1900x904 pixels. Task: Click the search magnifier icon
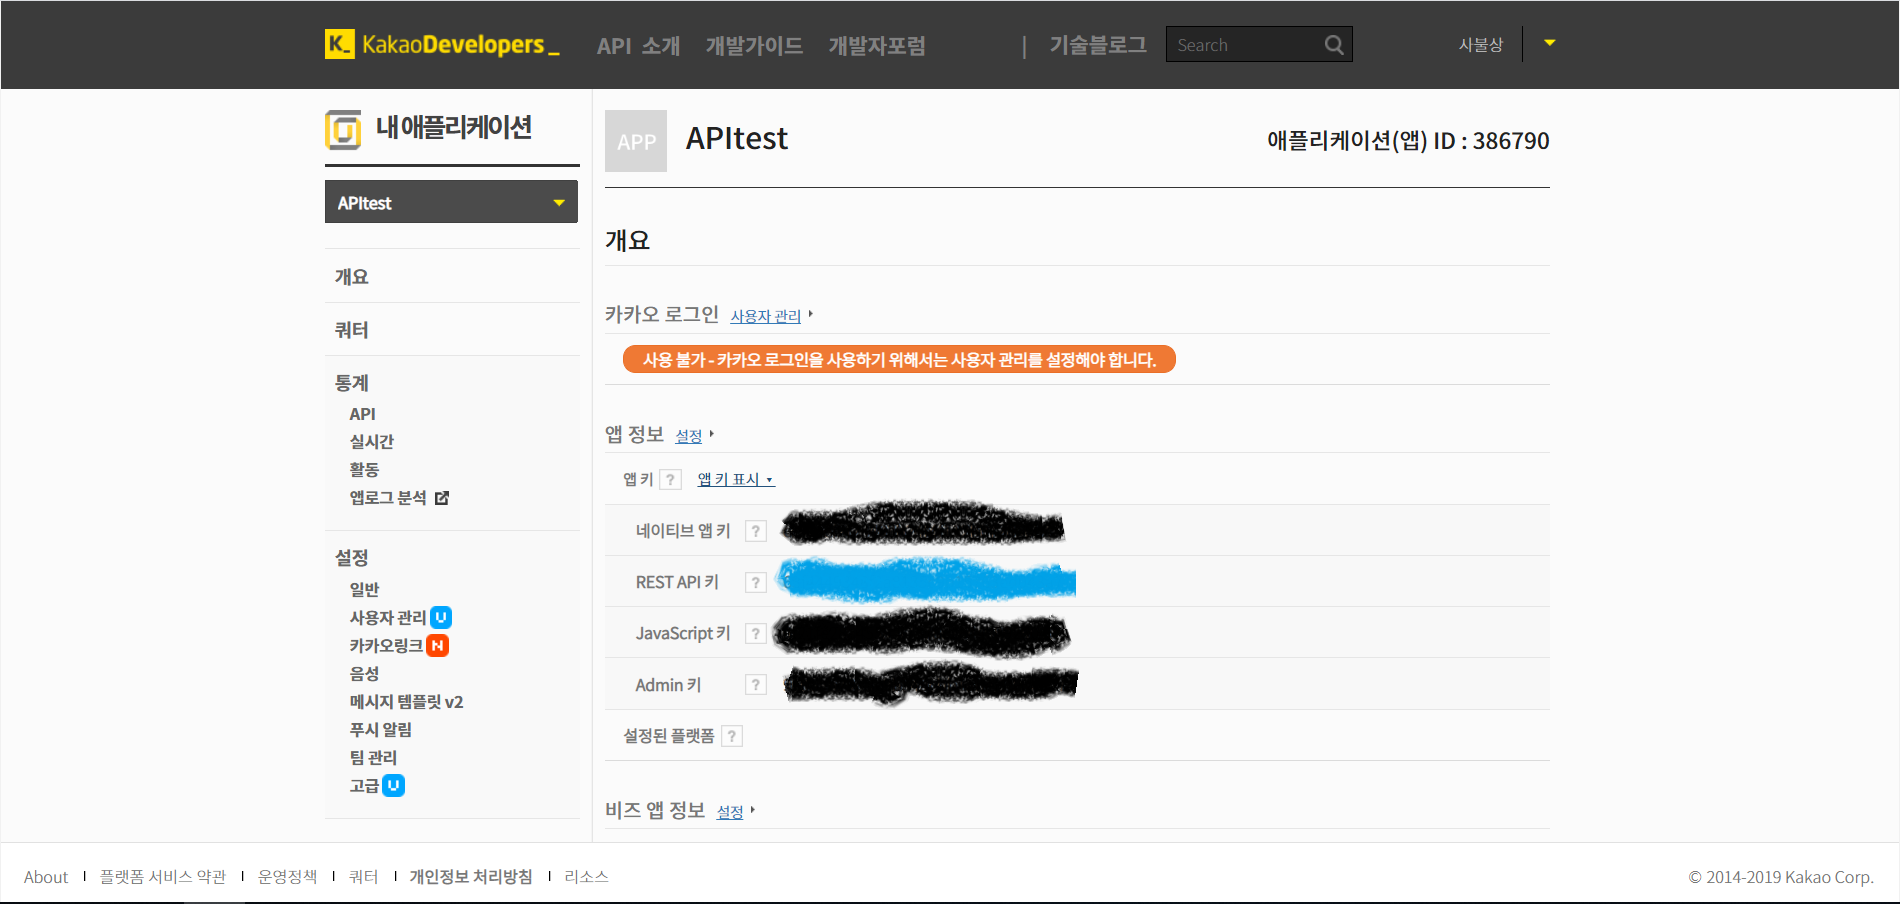[1334, 45]
